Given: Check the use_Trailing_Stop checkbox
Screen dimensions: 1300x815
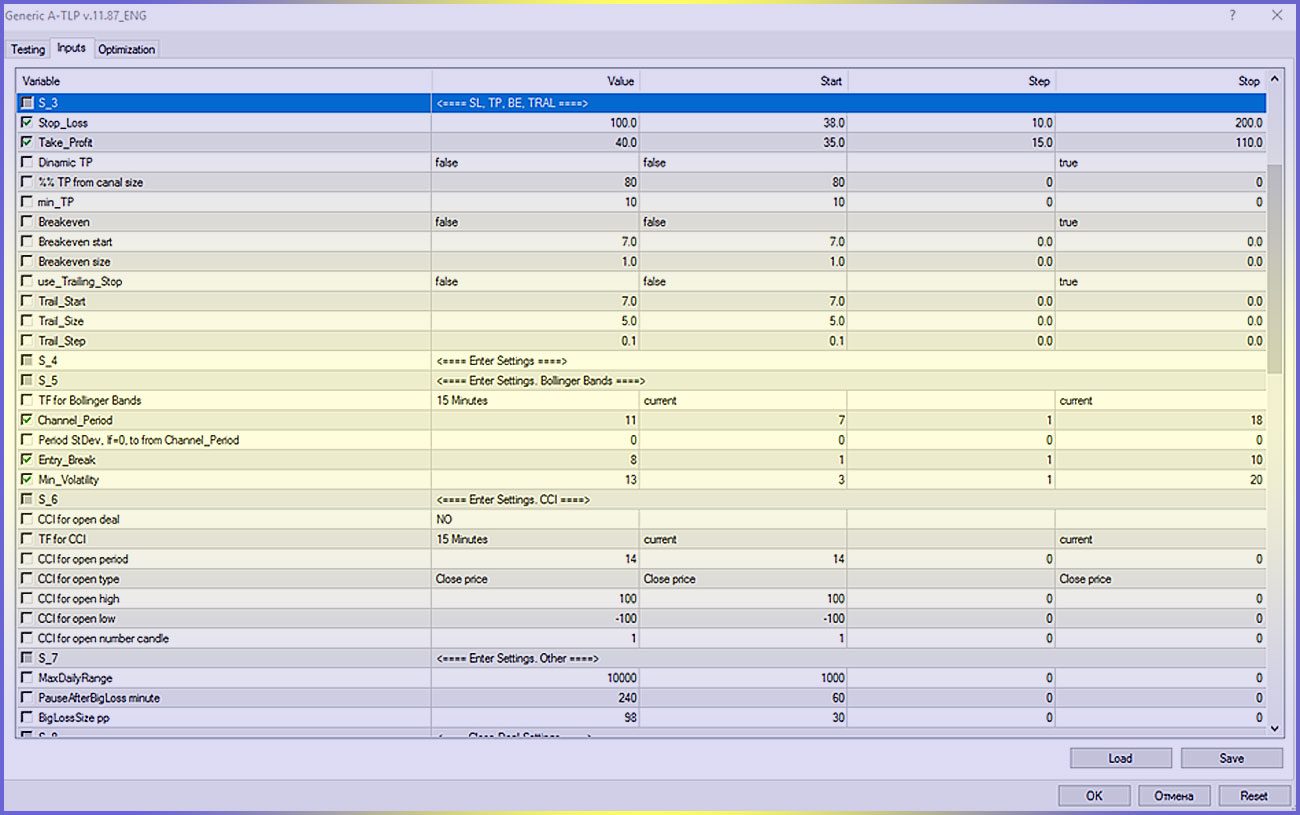Looking at the screenshot, I should point(27,282).
